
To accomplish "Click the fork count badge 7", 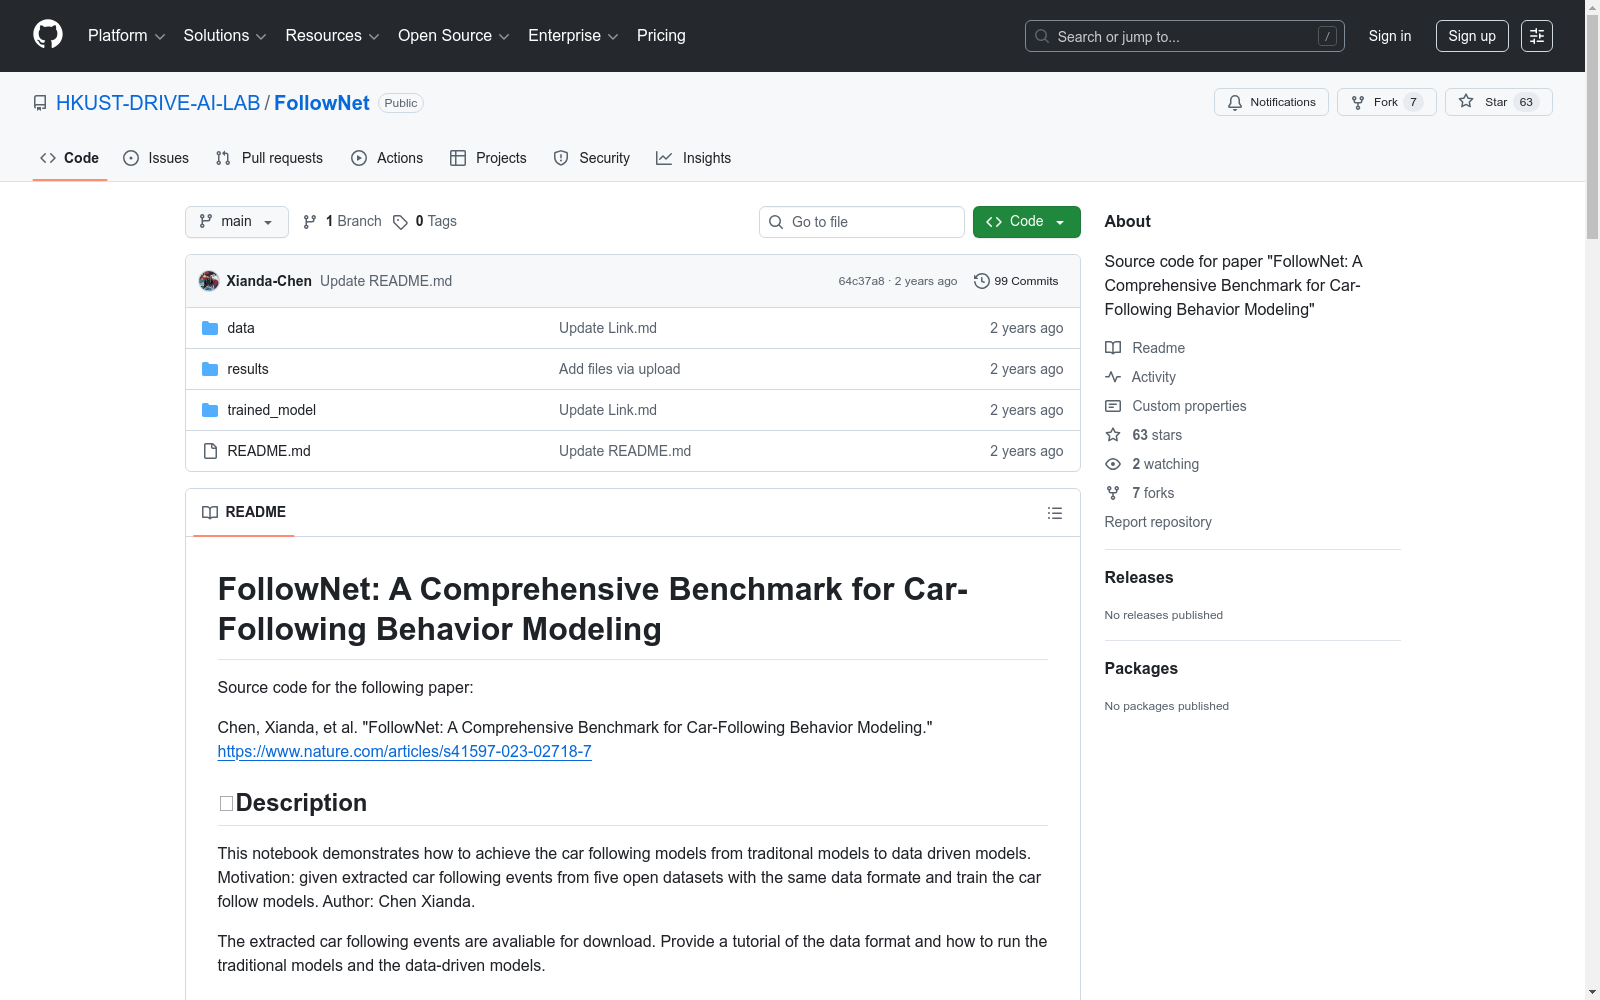I will [1413, 102].
